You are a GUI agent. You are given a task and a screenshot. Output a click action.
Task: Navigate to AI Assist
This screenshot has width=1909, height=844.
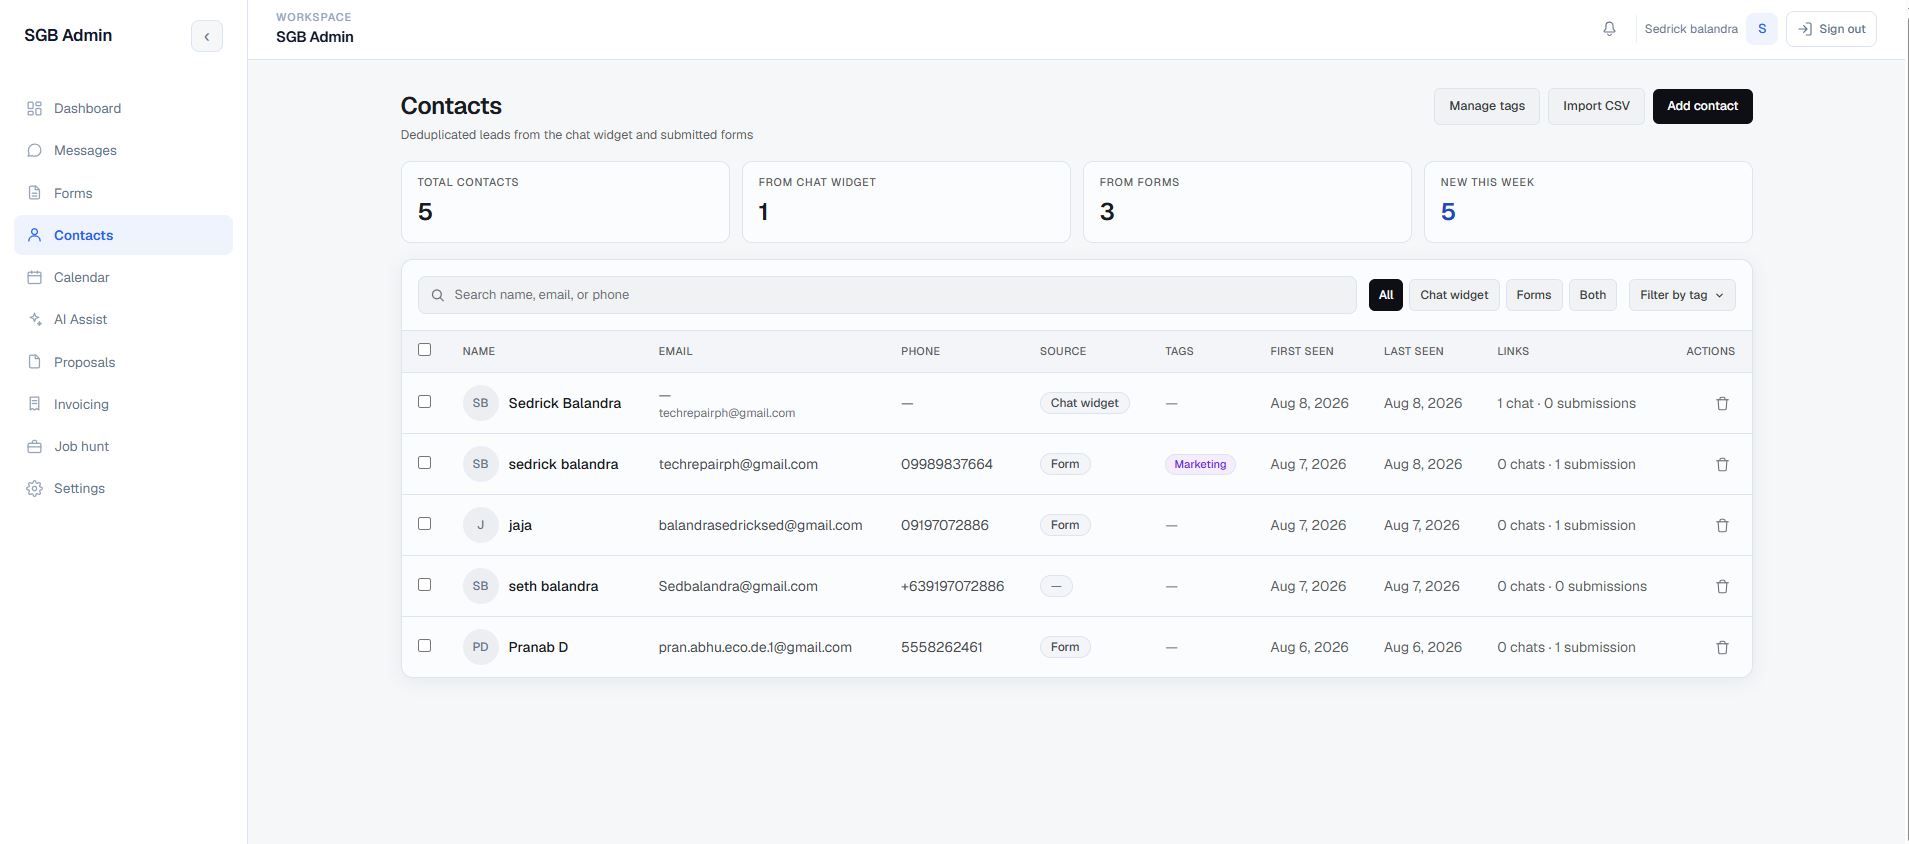click(123, 319)
